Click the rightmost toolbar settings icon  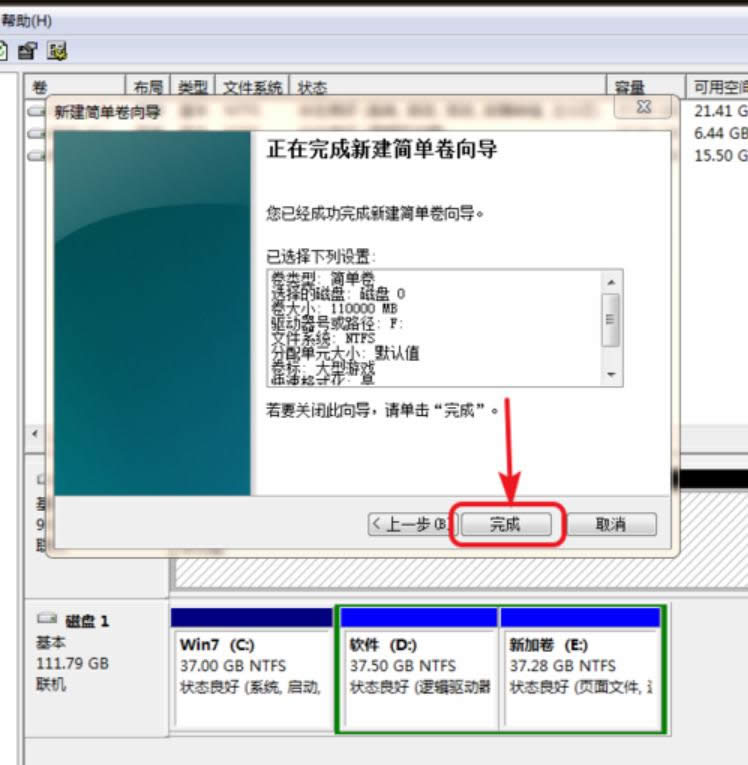coord(56,49)
